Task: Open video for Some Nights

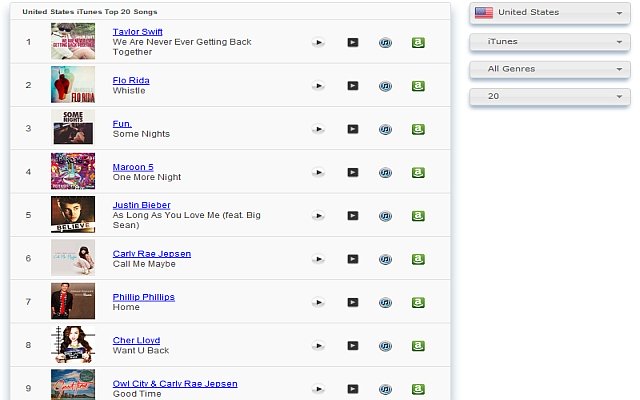Action: coord(353,129)
